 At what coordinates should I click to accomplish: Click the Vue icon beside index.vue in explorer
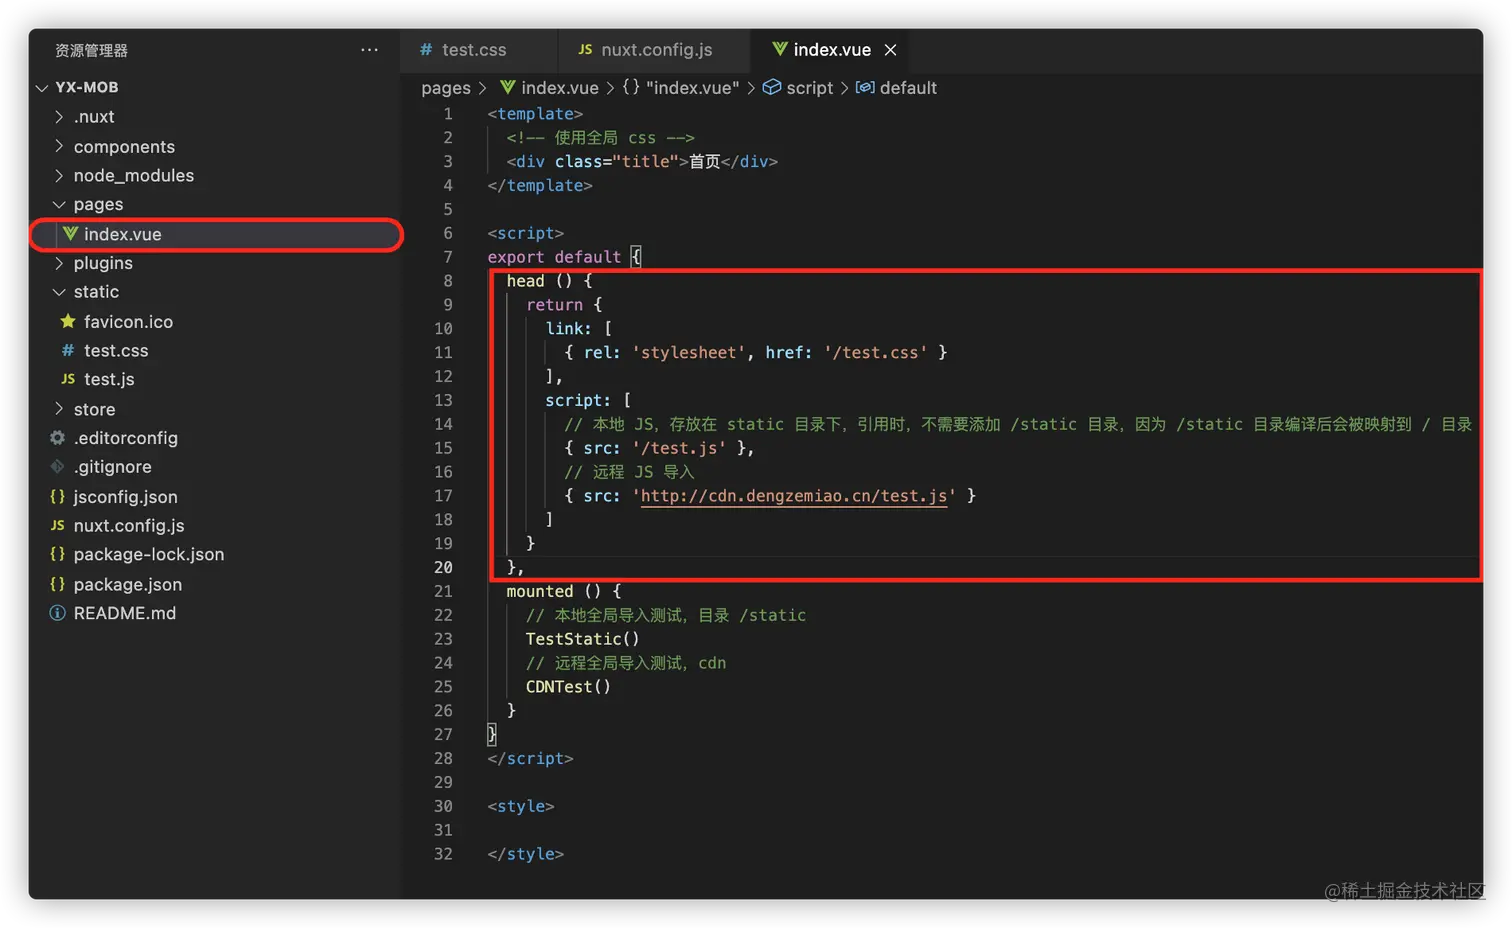(x=70, y=234)
